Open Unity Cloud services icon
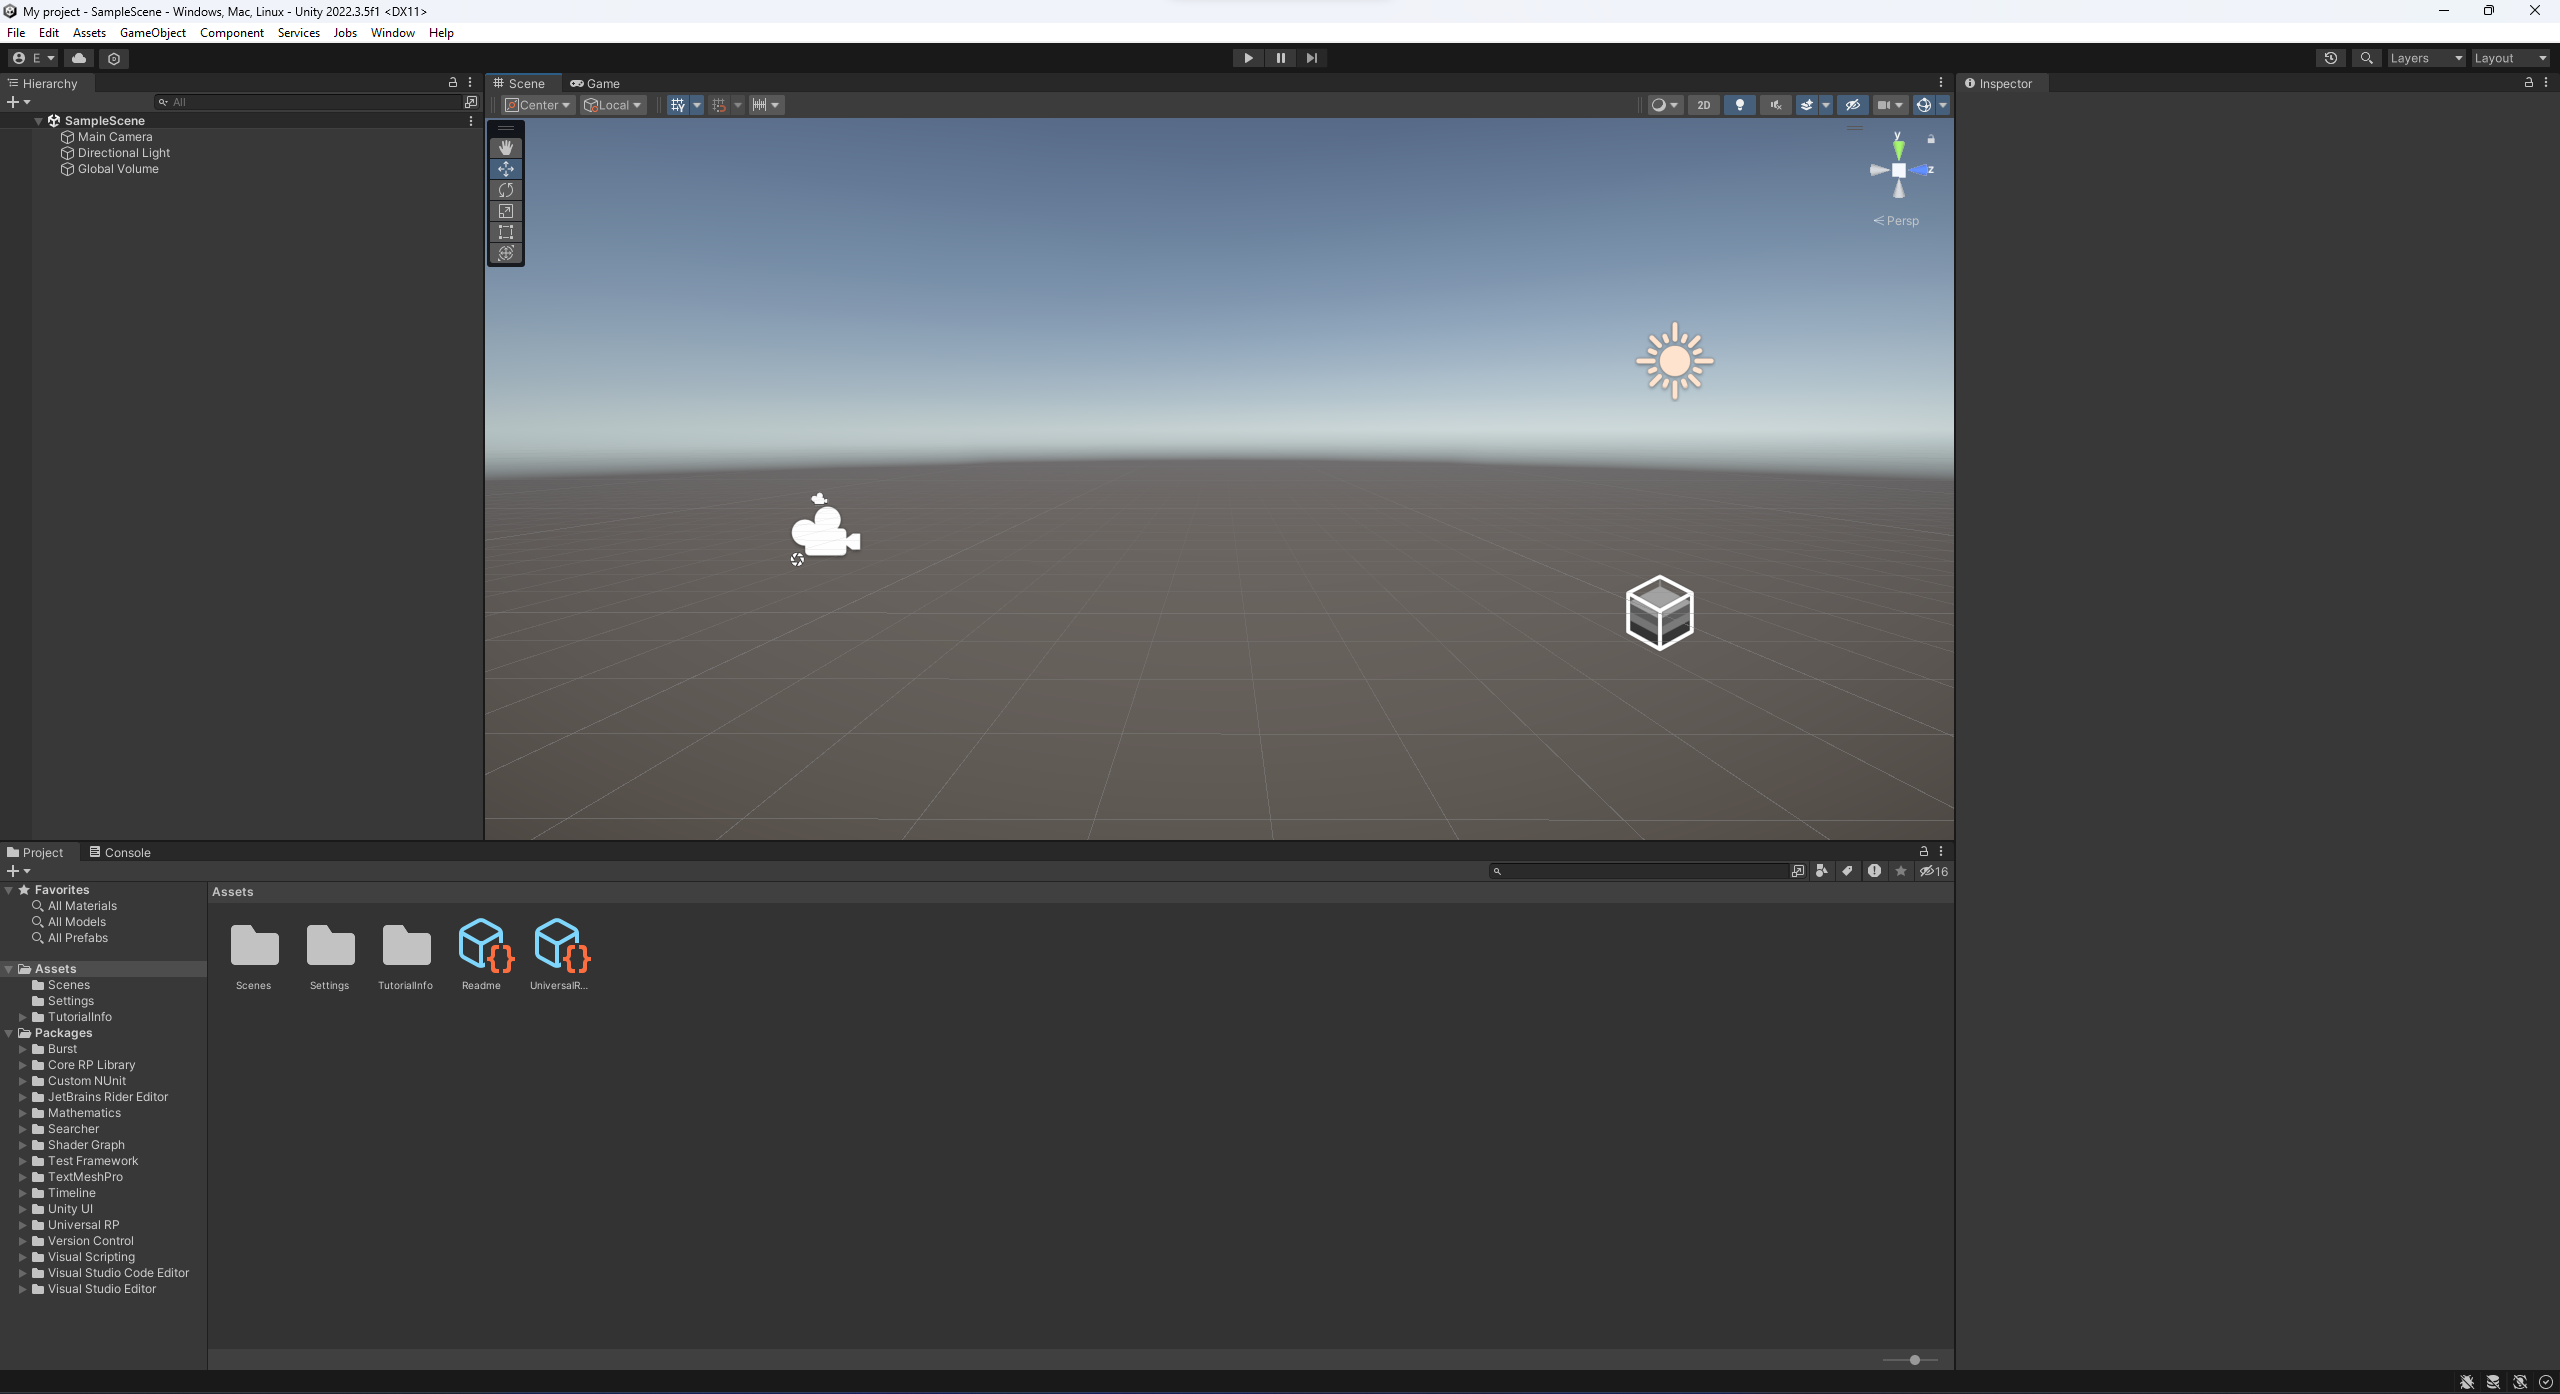 [79, 58]
